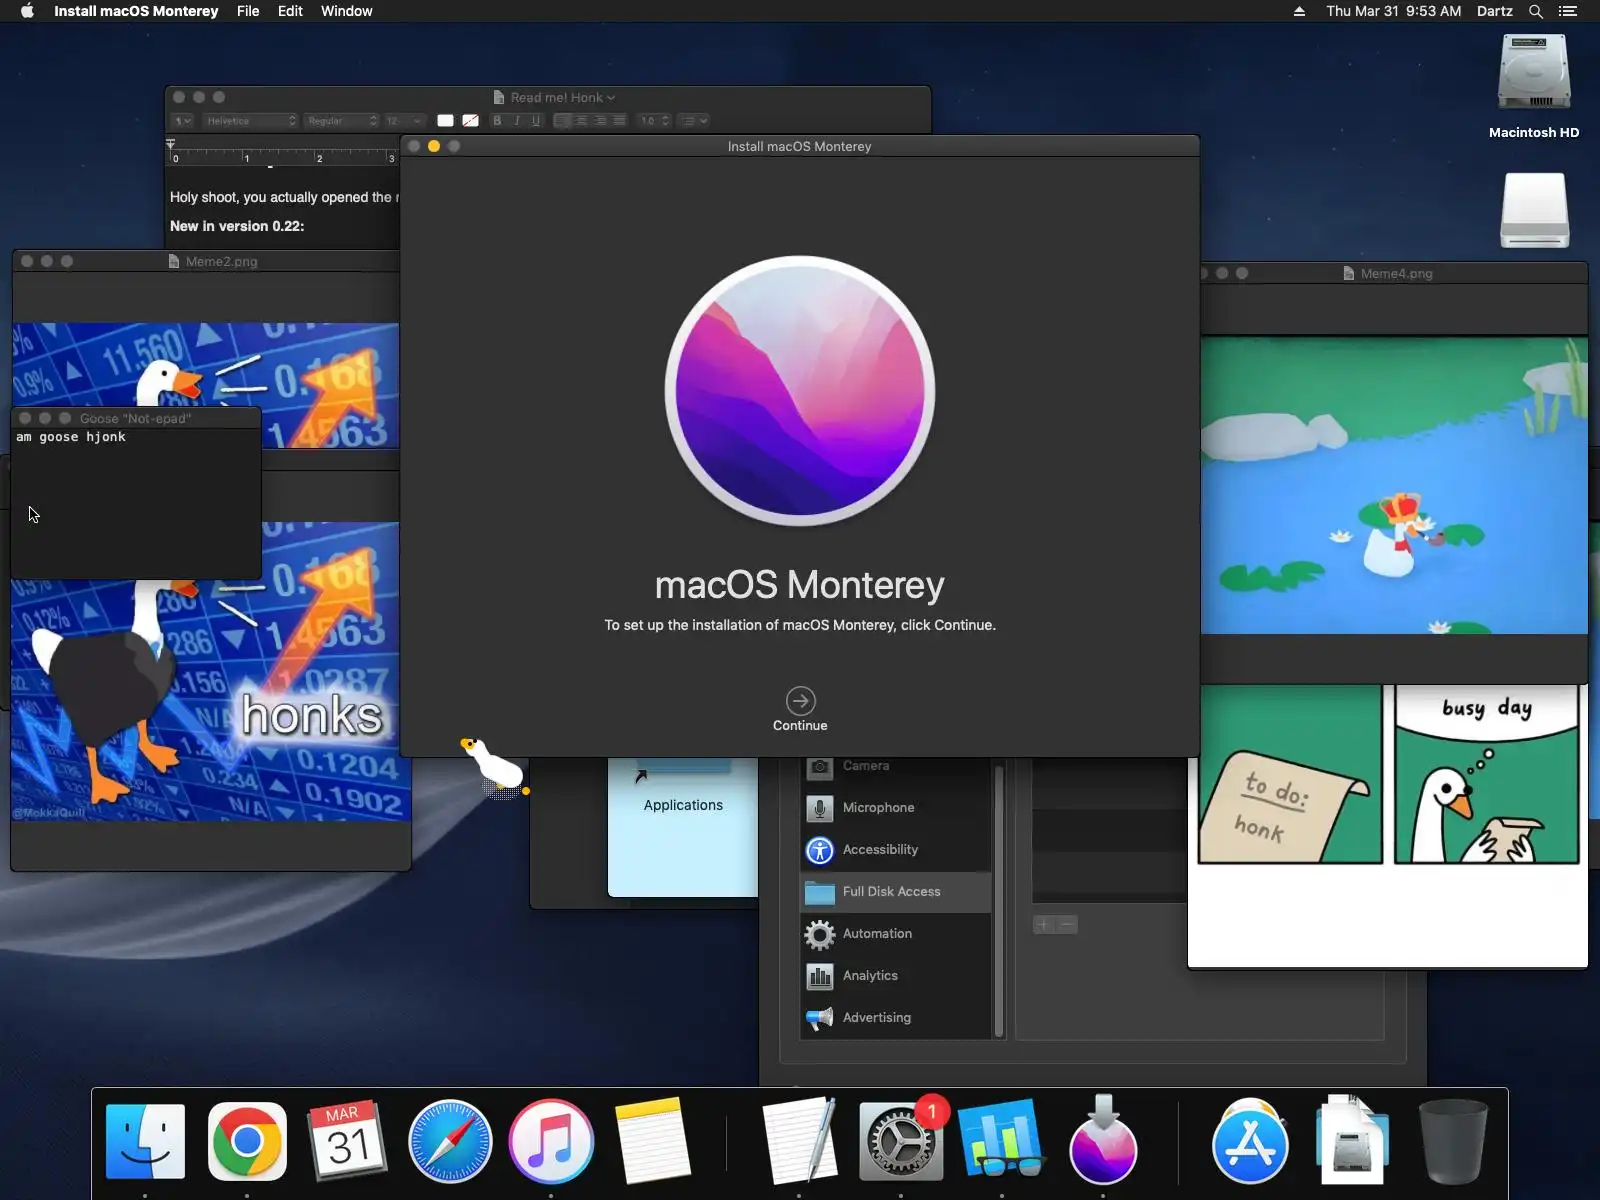Click the date and time in menu bar

click(x=1393, y=11)
